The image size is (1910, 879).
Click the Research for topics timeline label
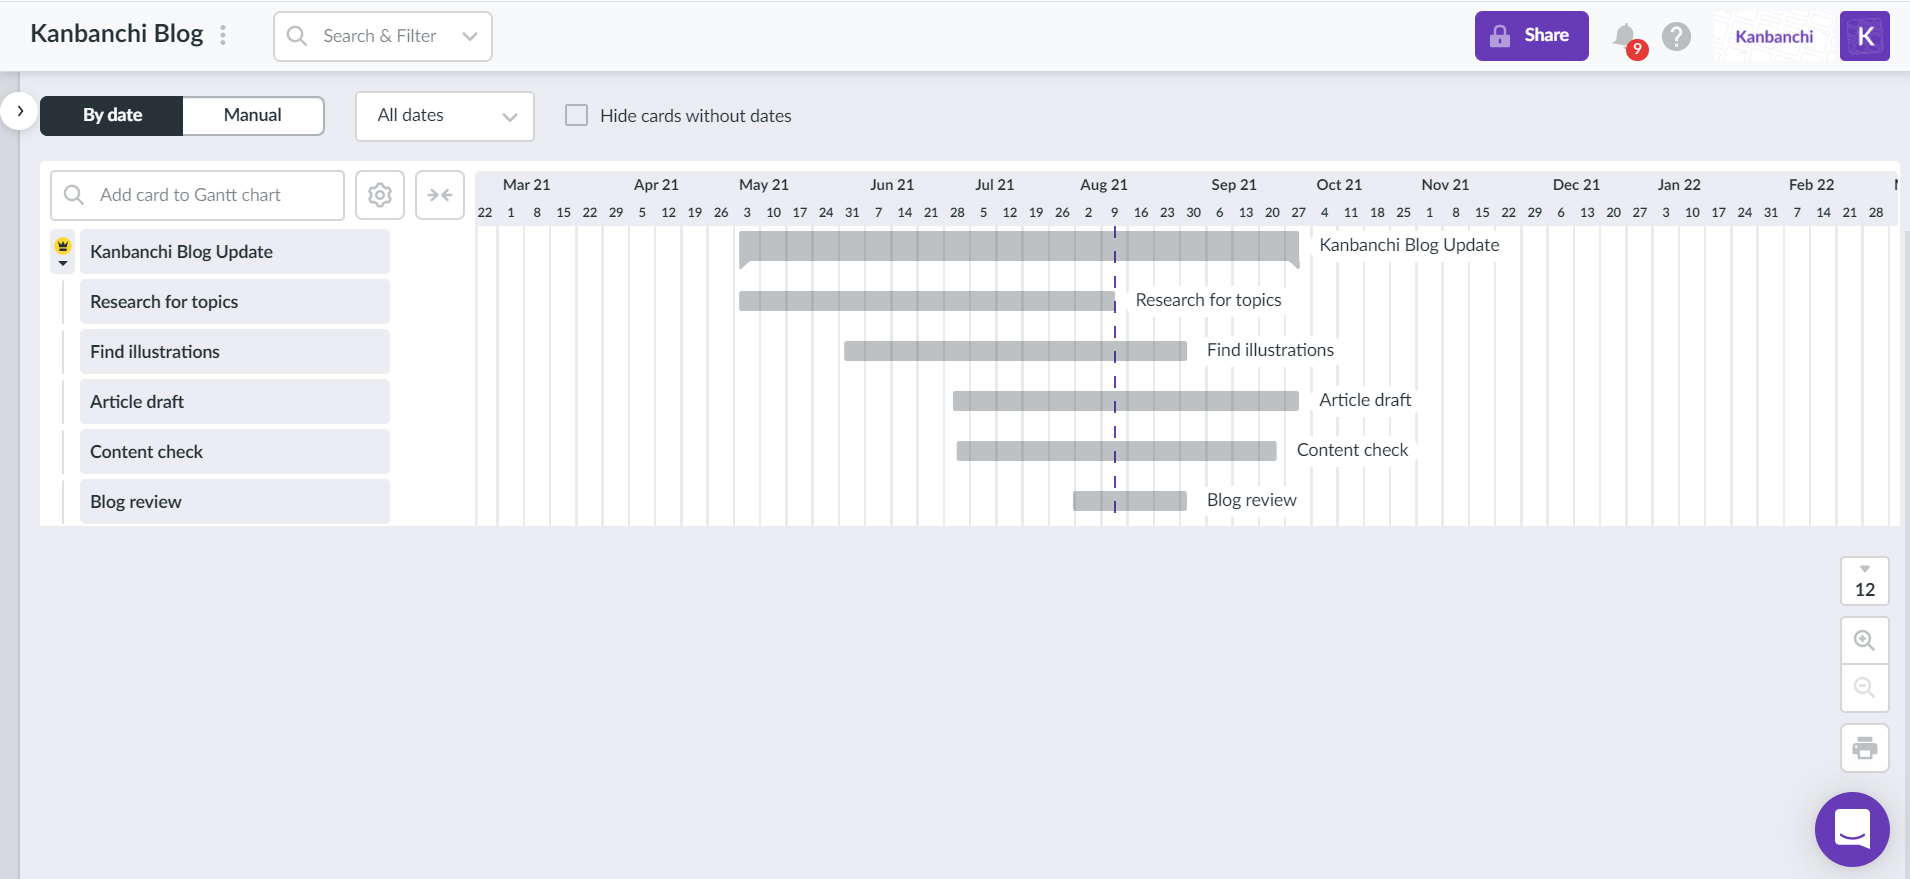pyautogui.click(x=1208, y=300)
